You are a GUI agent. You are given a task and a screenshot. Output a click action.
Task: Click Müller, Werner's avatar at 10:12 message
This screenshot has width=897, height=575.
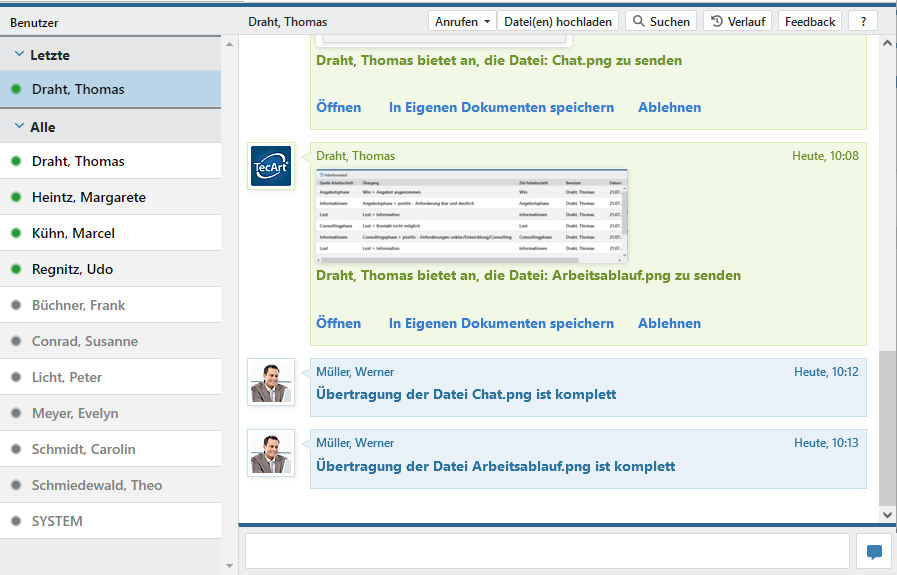pyautogui.click(x=271, y=382)
